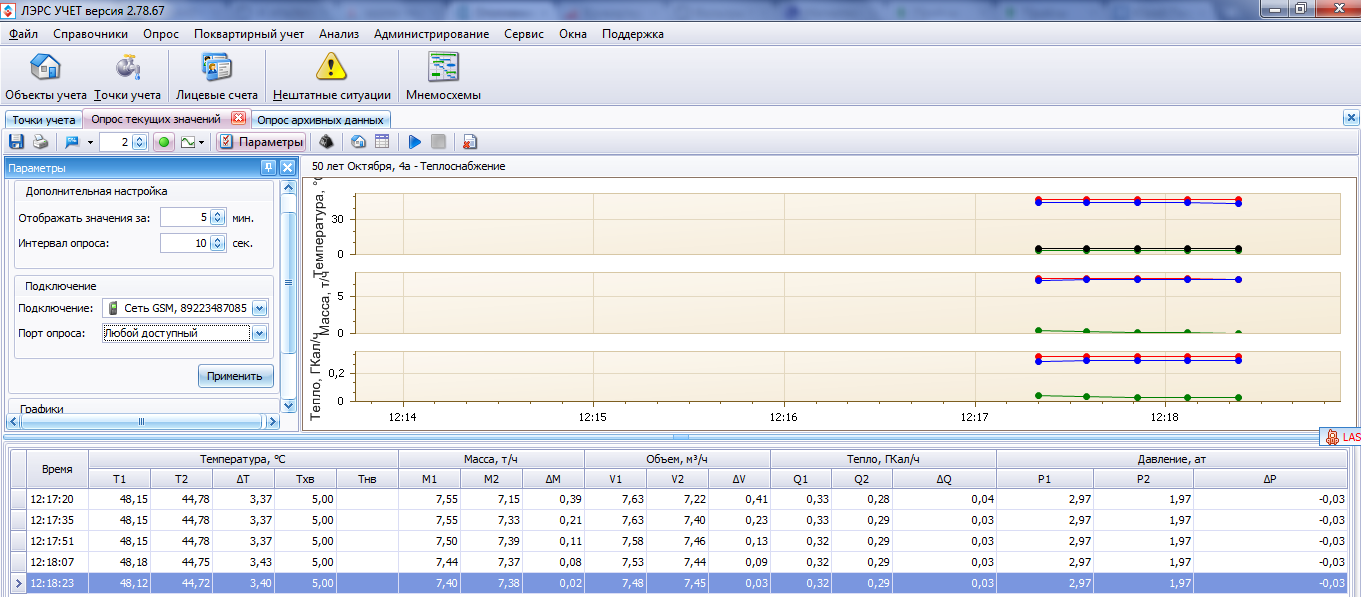This screenshot has height=604, width=1361.
Task: Click the blue flag toolbar icon
Action: 72,142
